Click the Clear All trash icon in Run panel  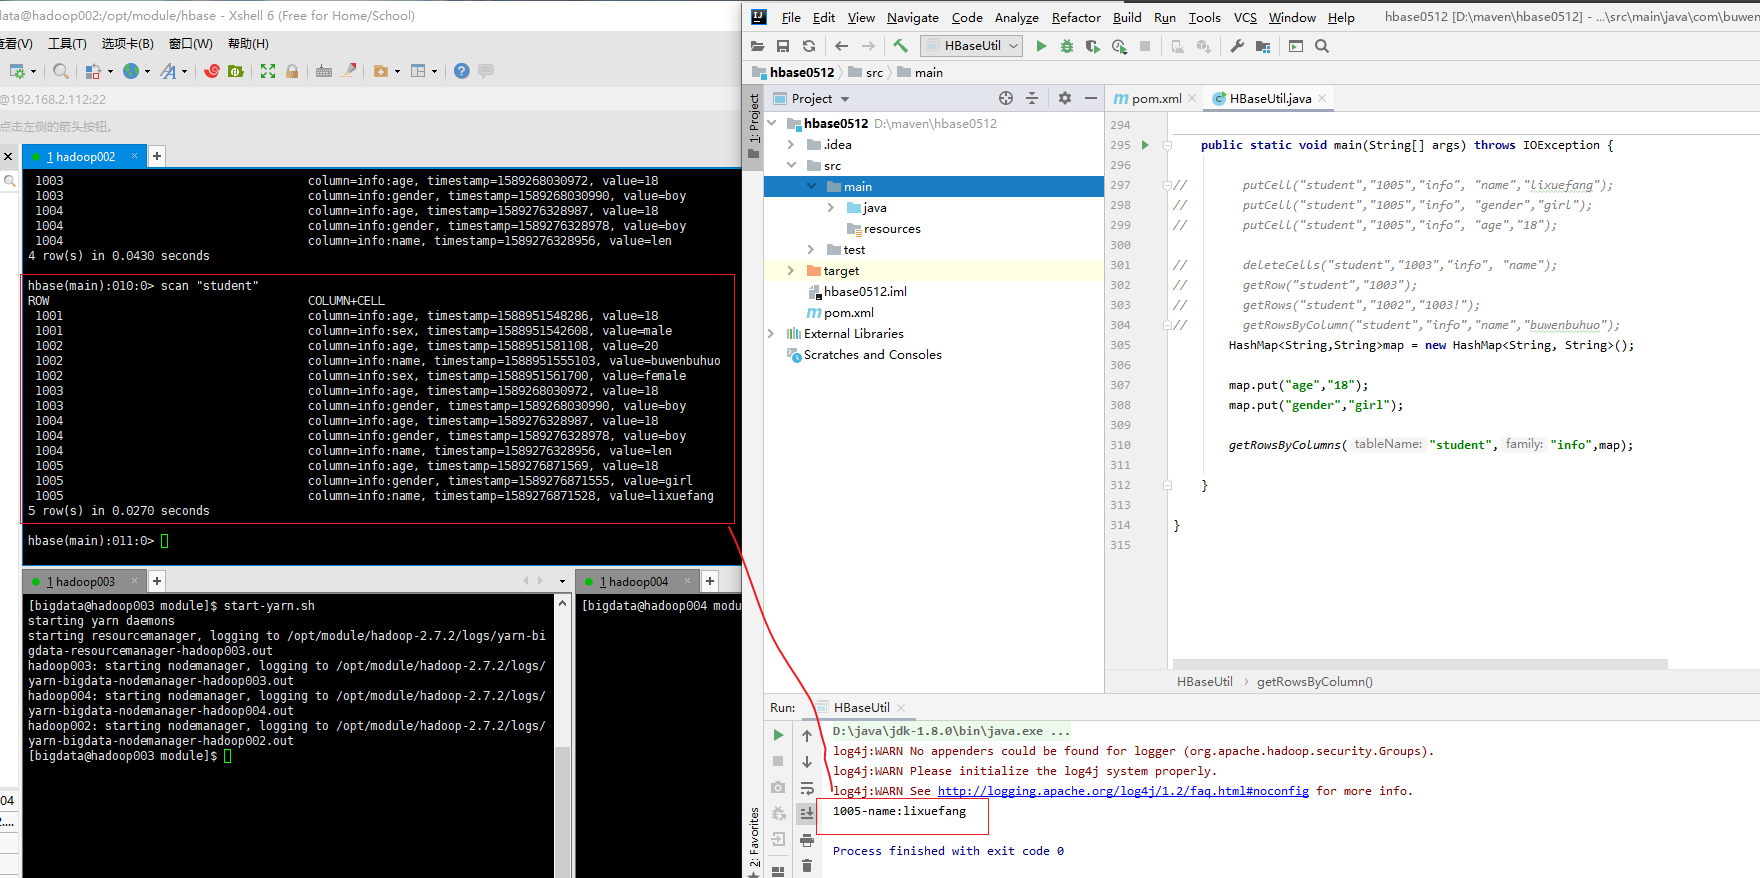pyautogui.click(x=807, y=866)
